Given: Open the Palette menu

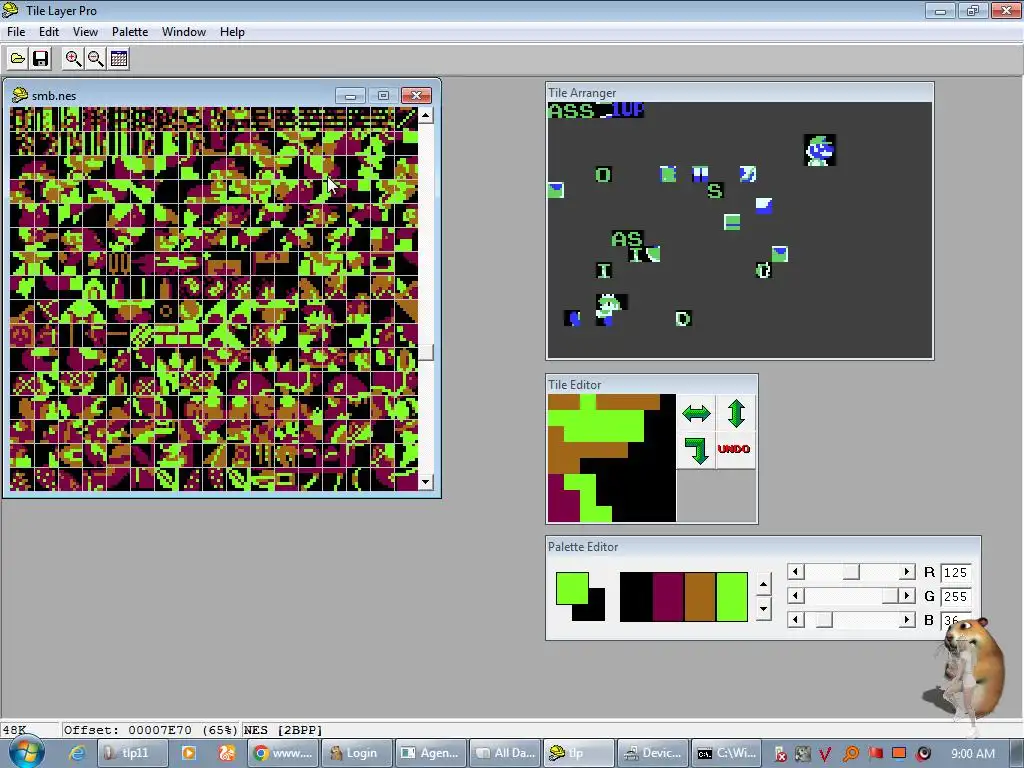Looking at the screenshot, I should [x=130, y=32].
